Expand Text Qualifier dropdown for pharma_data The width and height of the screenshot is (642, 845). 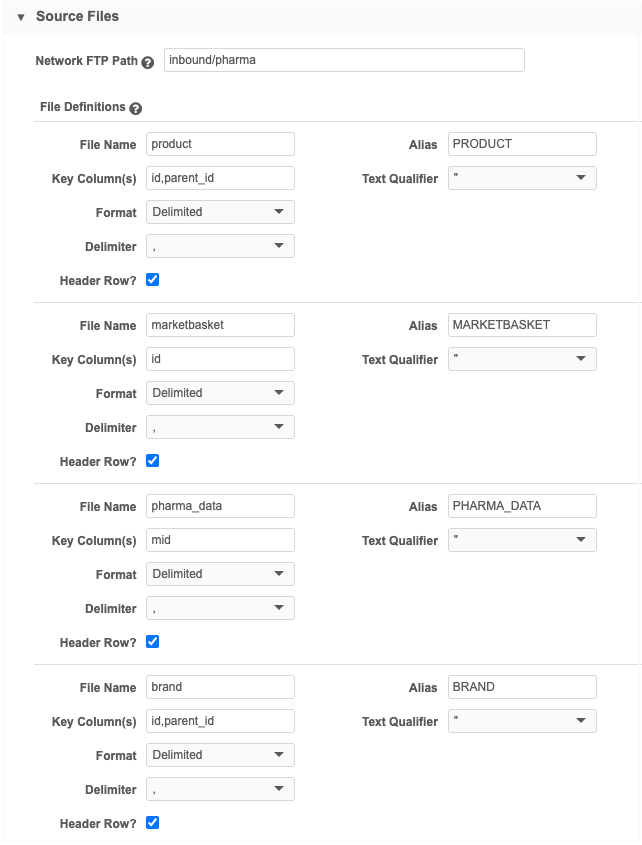click(x=522, y=540)
